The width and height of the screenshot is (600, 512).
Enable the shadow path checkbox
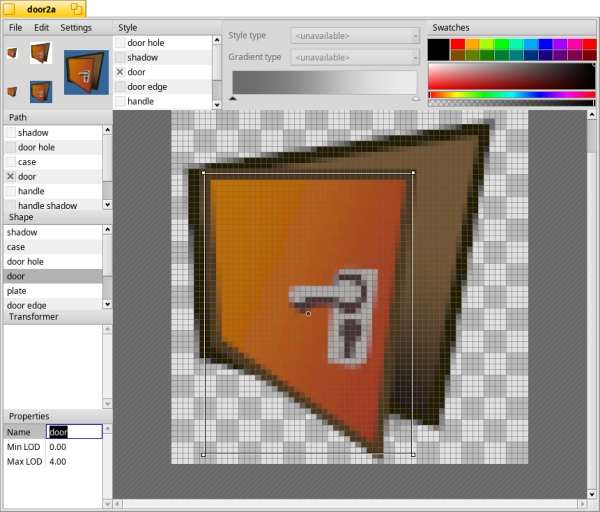point(11,133)
